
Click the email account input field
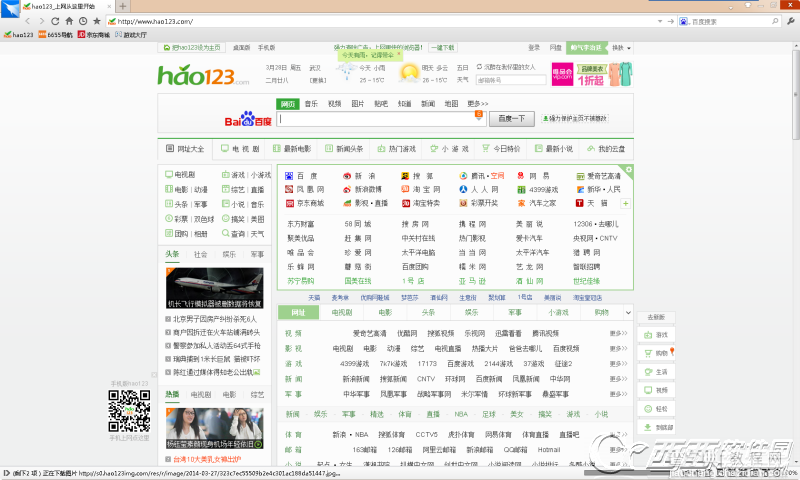(x=511, y=80)
